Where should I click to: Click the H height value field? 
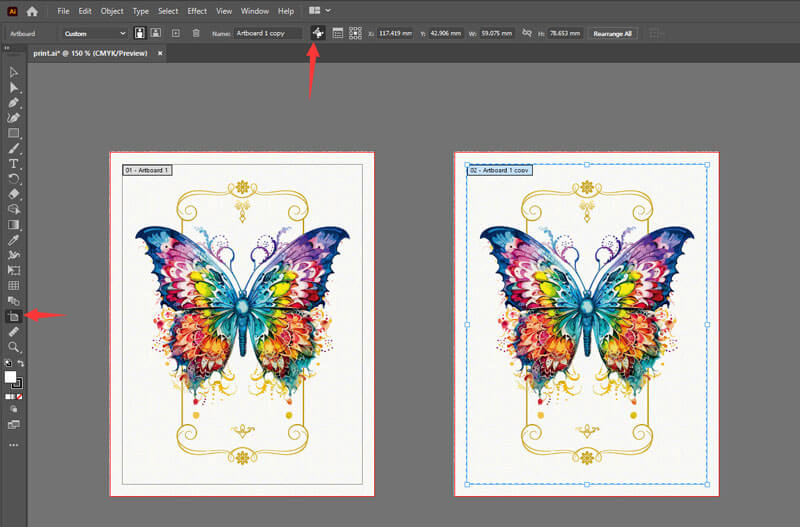[565, 33]
